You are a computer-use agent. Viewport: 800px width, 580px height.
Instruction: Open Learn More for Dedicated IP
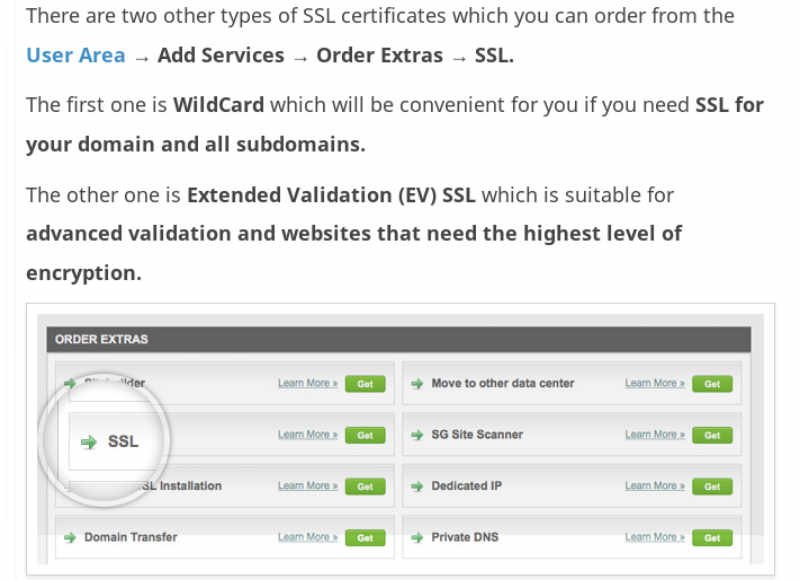point(655,486)
